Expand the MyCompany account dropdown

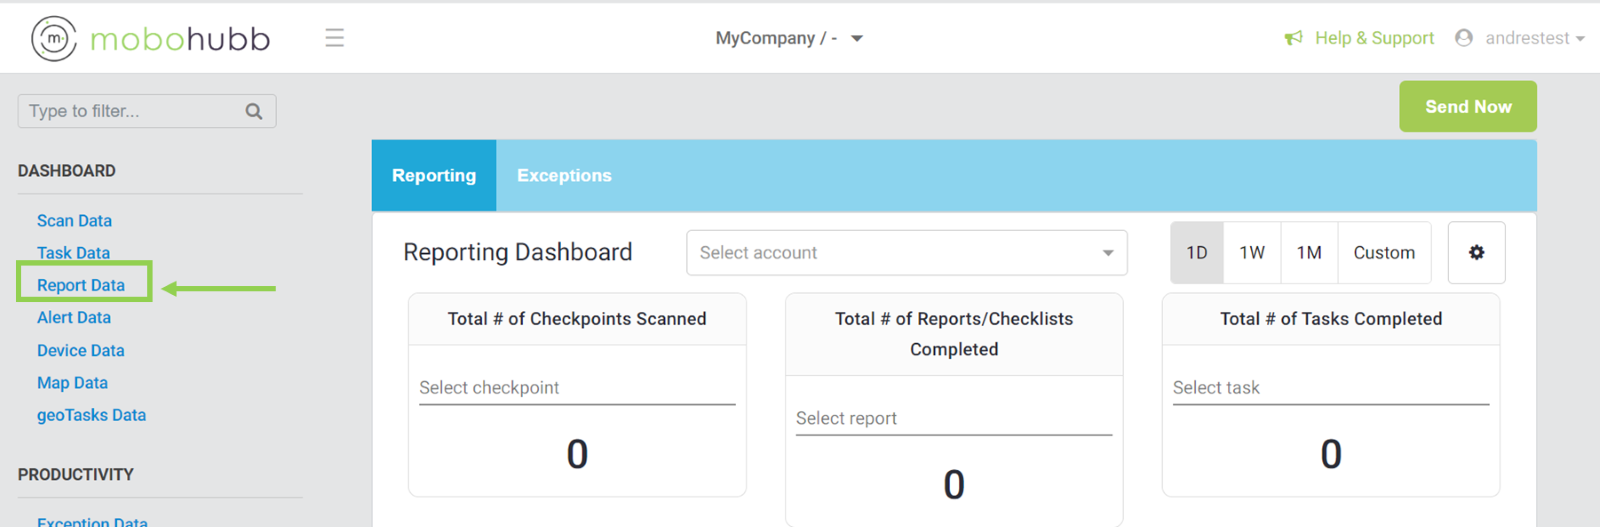[789, 38]
